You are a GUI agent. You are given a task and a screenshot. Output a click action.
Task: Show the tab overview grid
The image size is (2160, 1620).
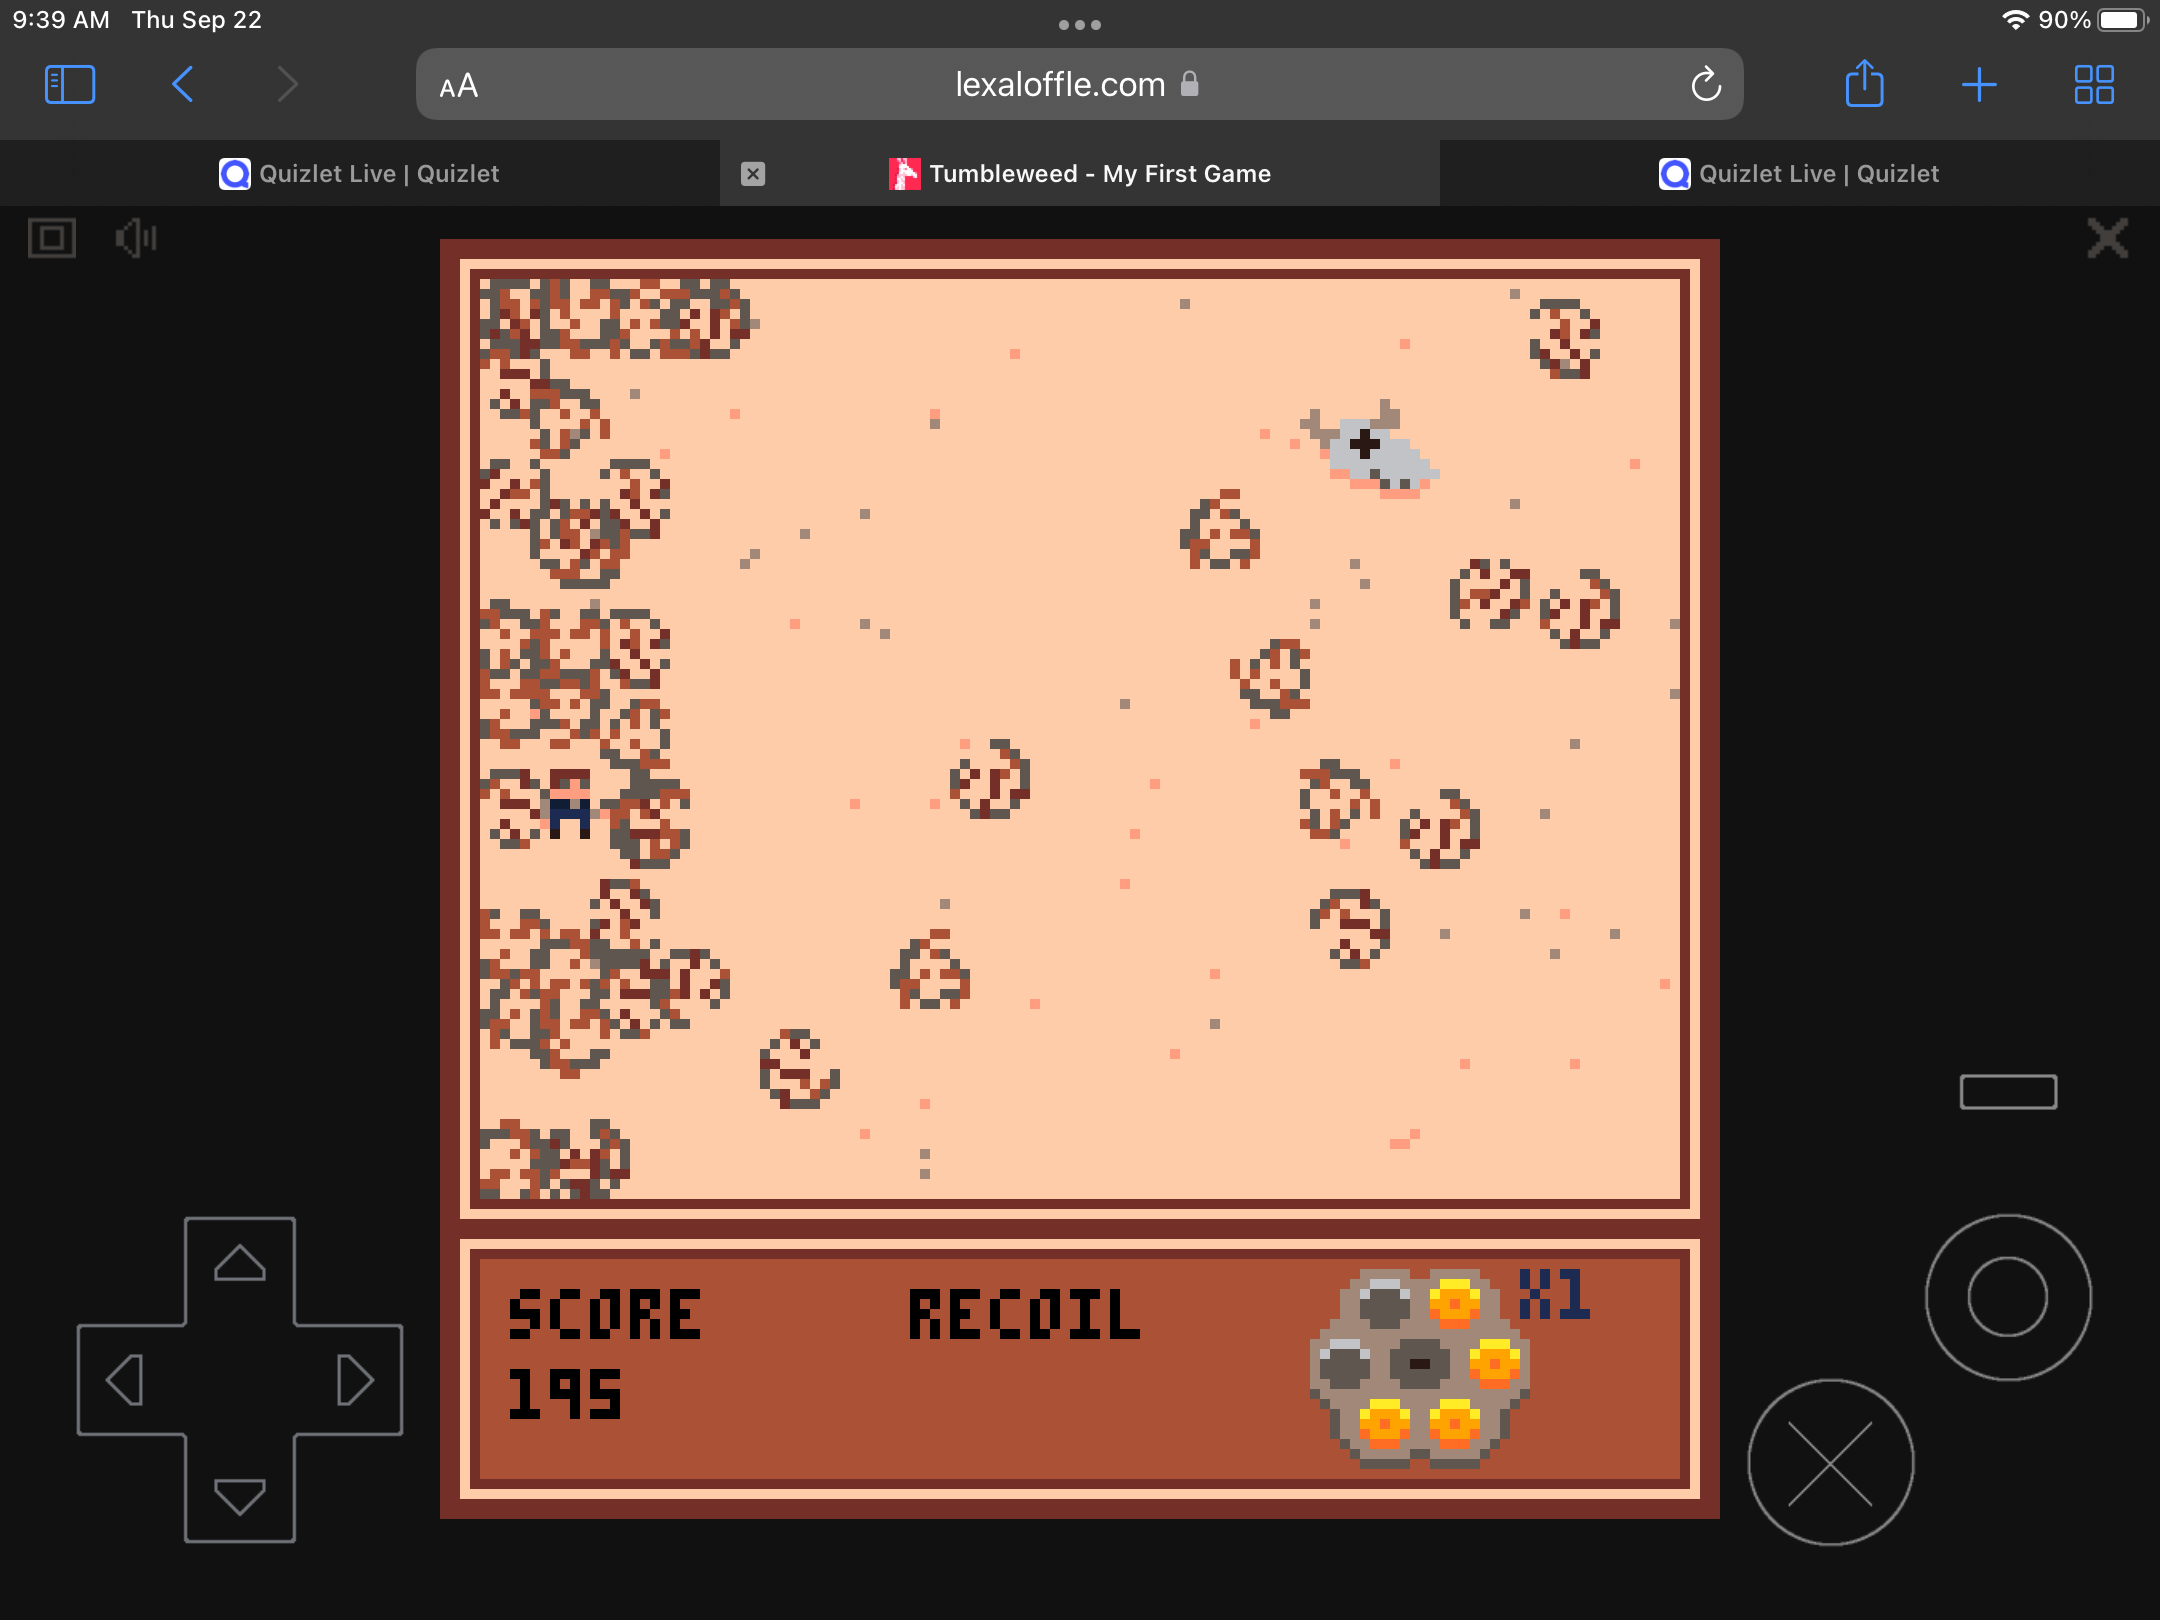coord(2094,85)
